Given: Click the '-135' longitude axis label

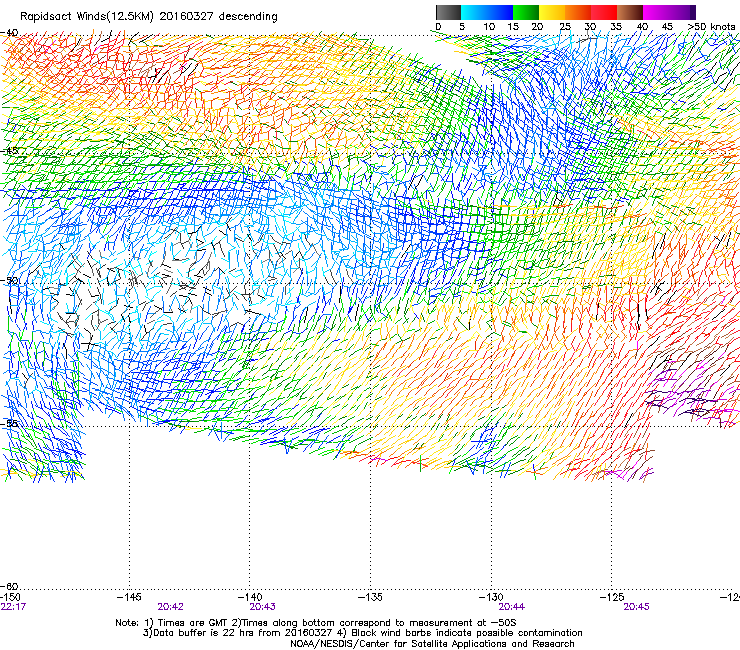Looking at the screenshot, I should pyautogui.click(x=370, y=598).
